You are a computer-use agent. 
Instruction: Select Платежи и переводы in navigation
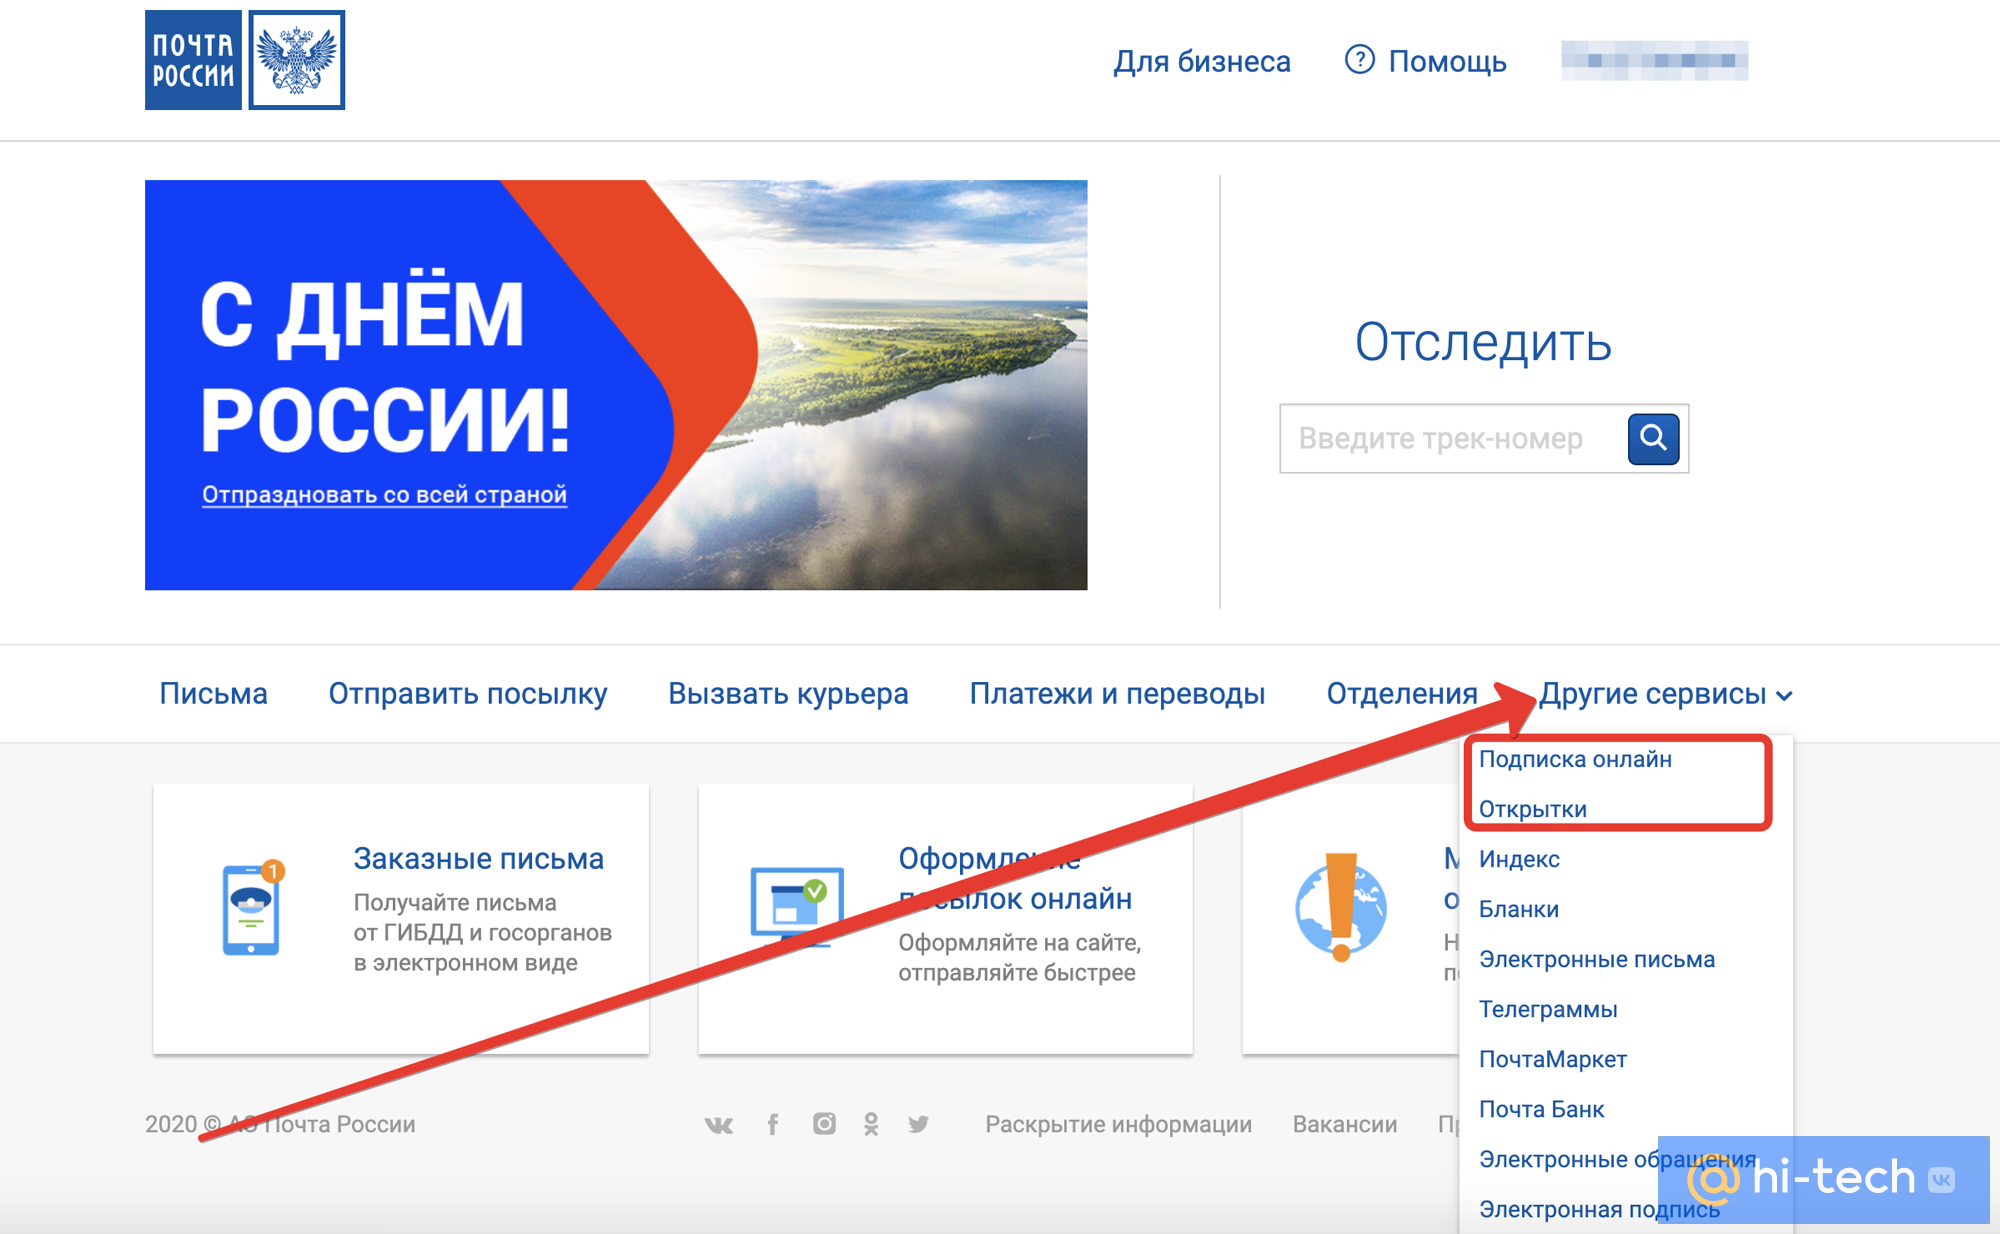[x=1117, y=693]
